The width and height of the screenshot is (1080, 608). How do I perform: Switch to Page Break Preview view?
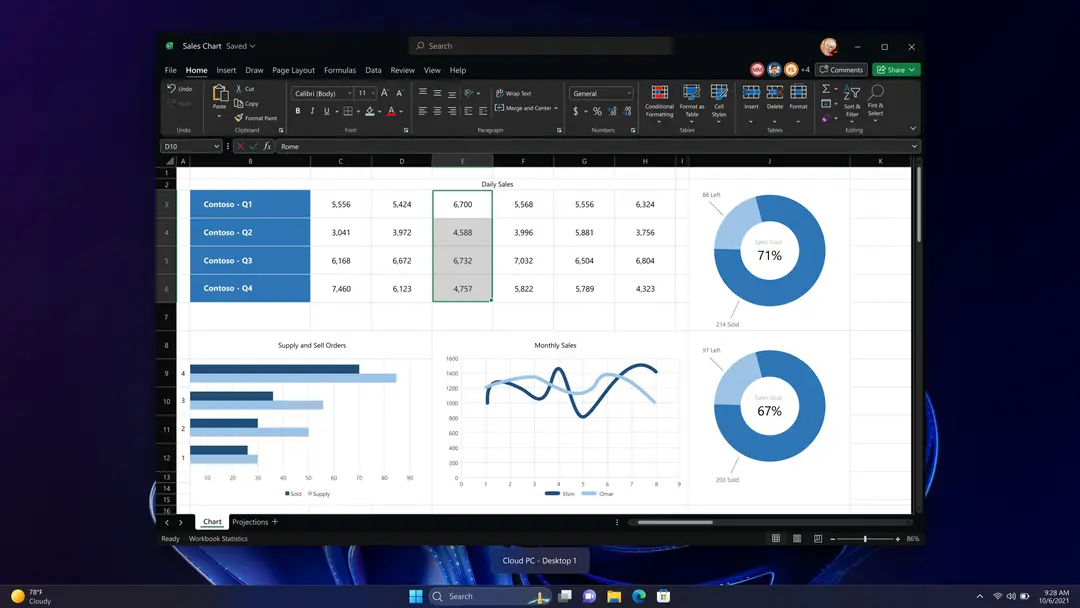818,538
